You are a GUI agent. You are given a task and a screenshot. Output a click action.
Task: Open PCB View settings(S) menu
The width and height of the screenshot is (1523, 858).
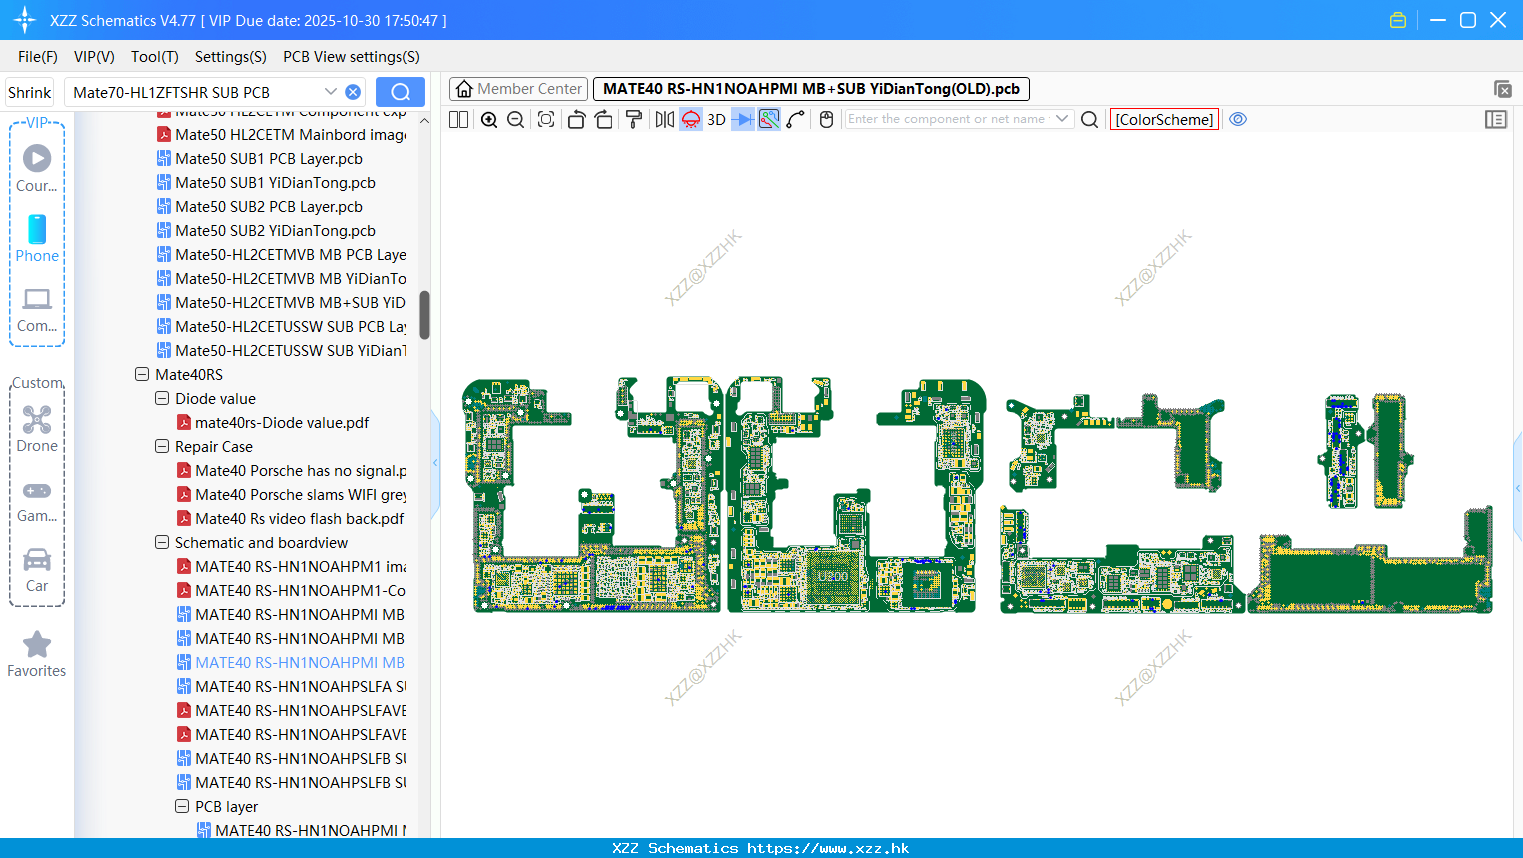click(x=351, y=57)
